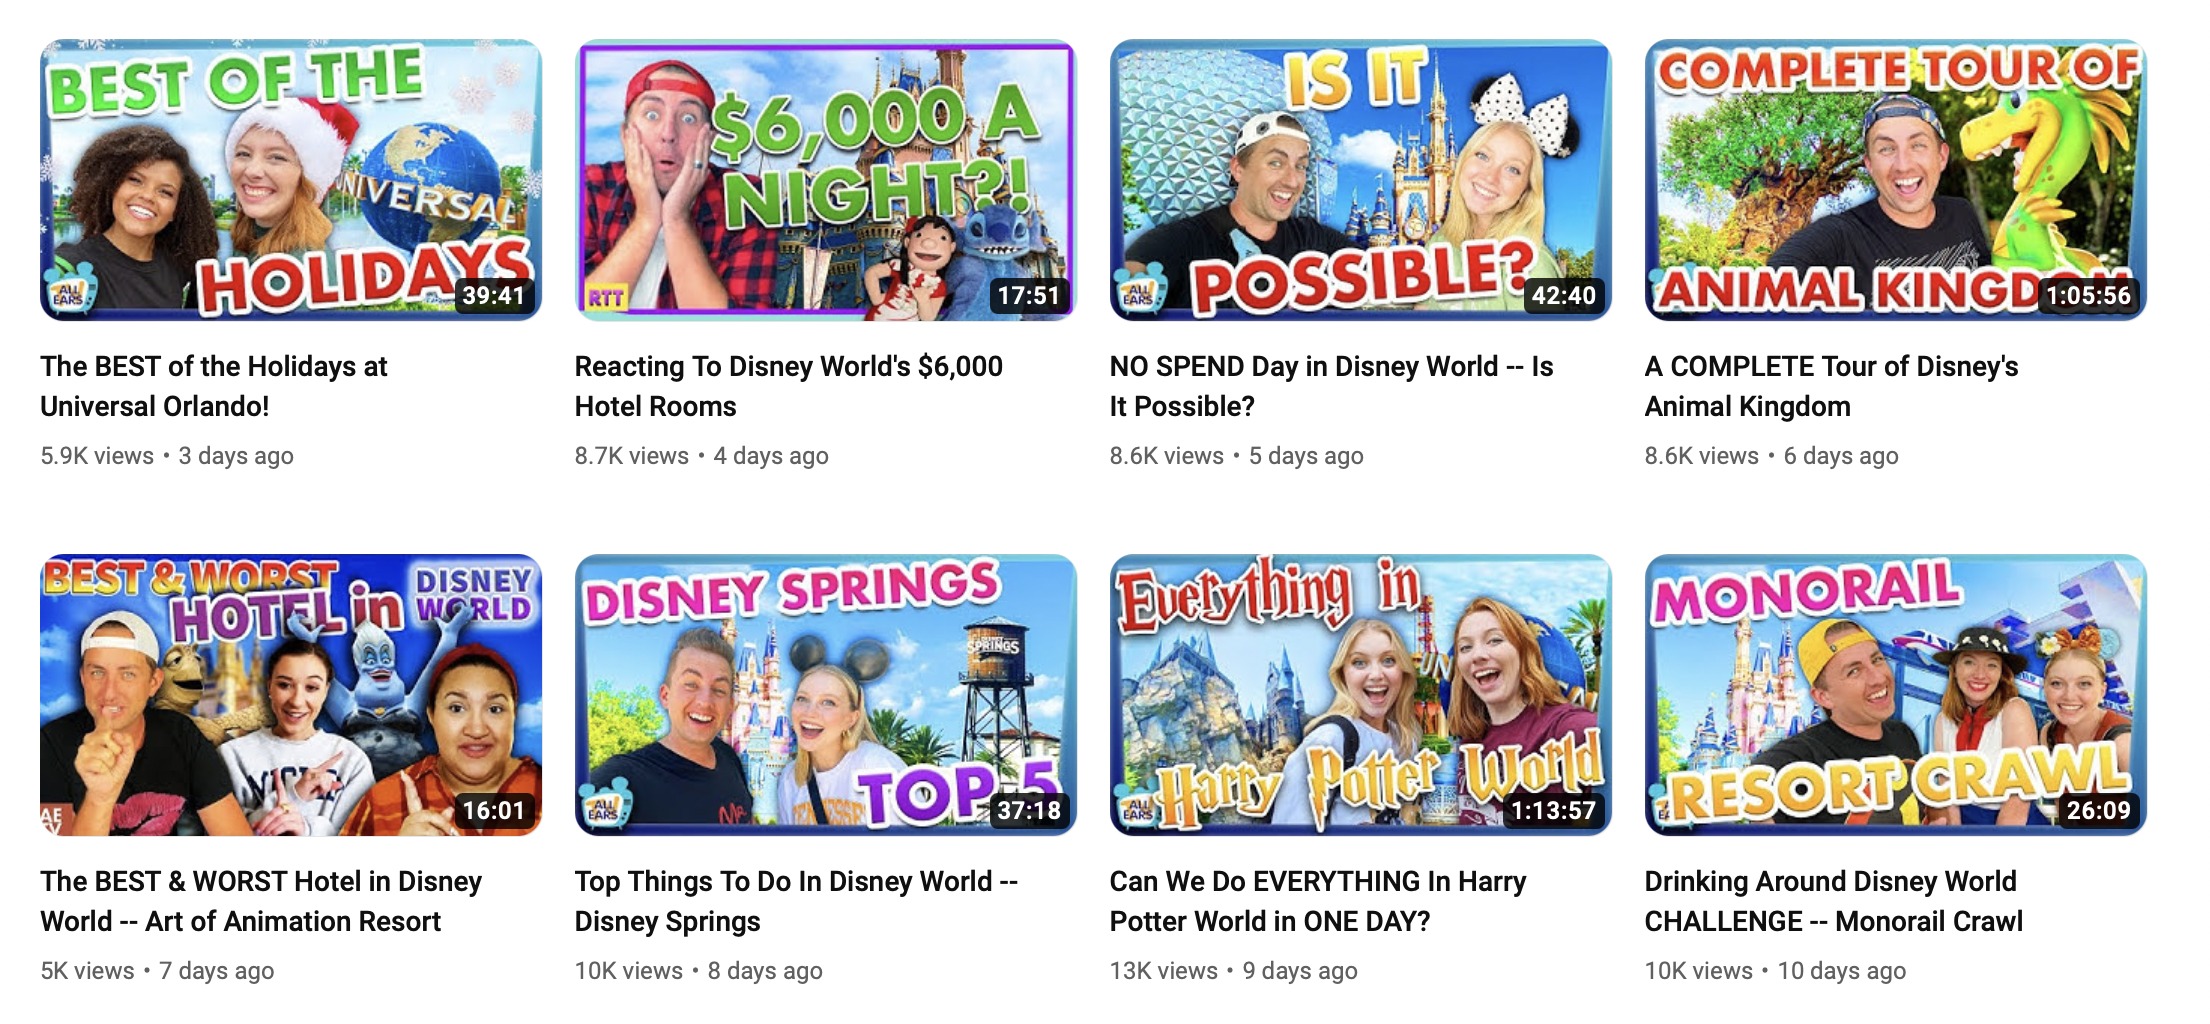Image resolution: width=2210 pixels, height=1024 pixels.
Task: Click the 1:05:56 duration badge
Action: (x=2088, y=295)
